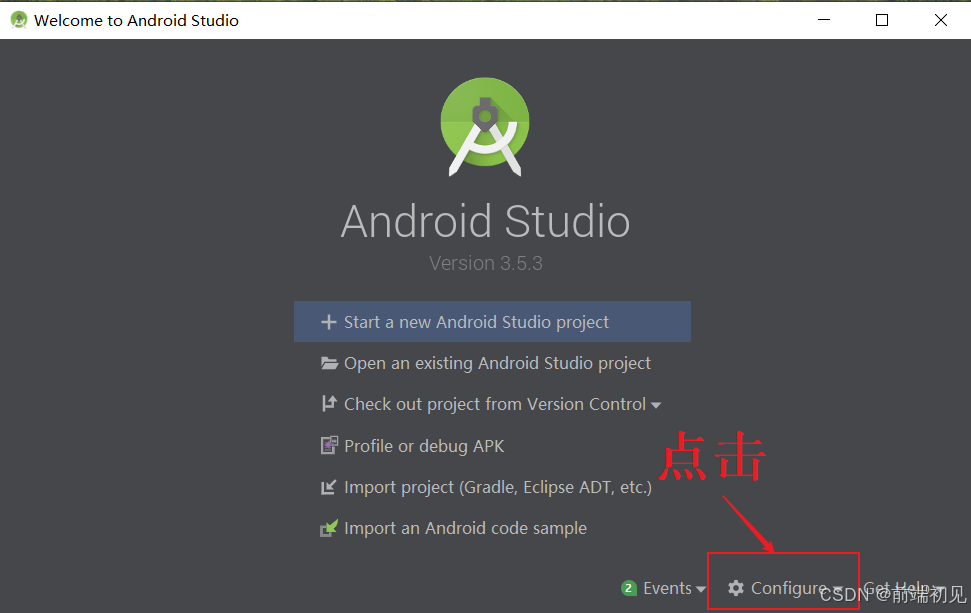Click the Profile or debug APK icon
This screenshot has width=971, height=613.
(x=329, y=445)
